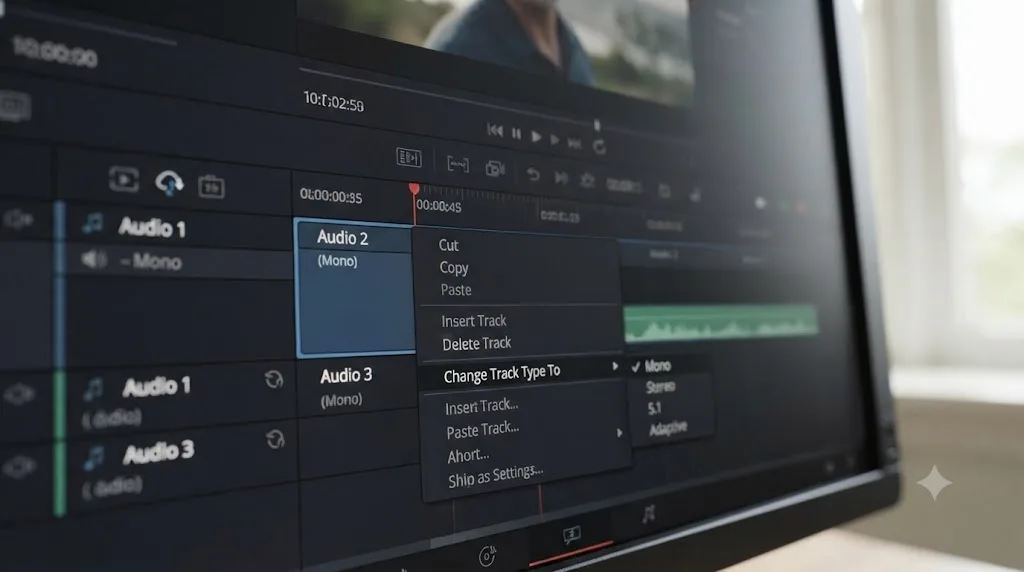Screen dimensions: 1024x572
Task: Choose Delete Track from the context menu
Action: (476, 343)
